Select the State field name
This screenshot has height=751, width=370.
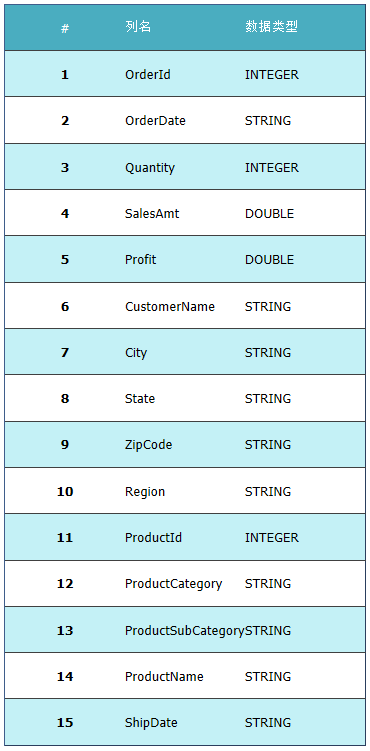pyautogui.click(x=140, y=398)
